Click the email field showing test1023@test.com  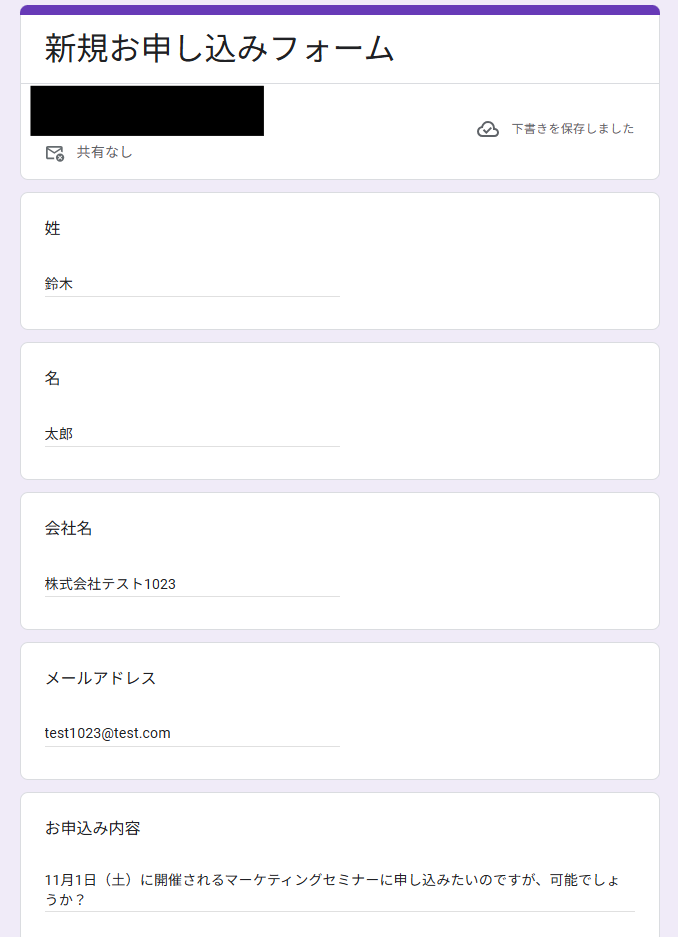(192, 733)
